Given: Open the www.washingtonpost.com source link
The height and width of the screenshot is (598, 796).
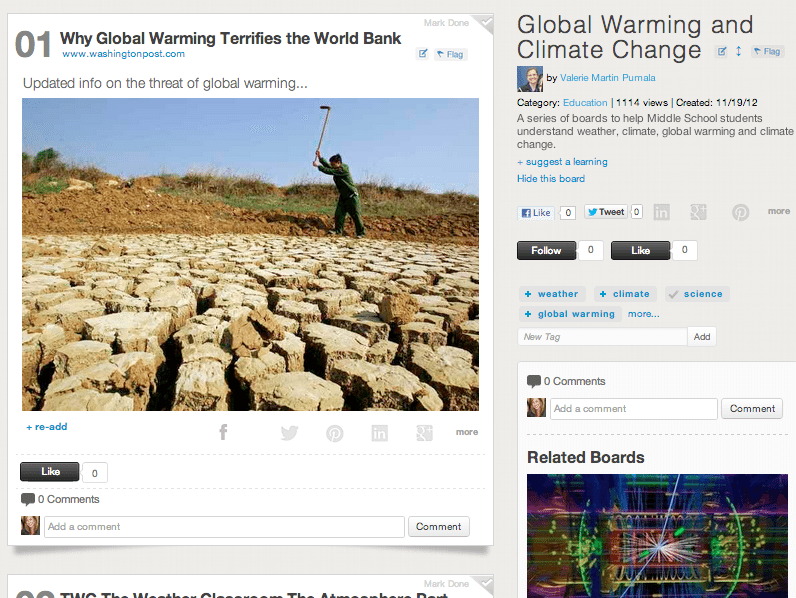Looking at the screenshot, I should pos(123,54).
